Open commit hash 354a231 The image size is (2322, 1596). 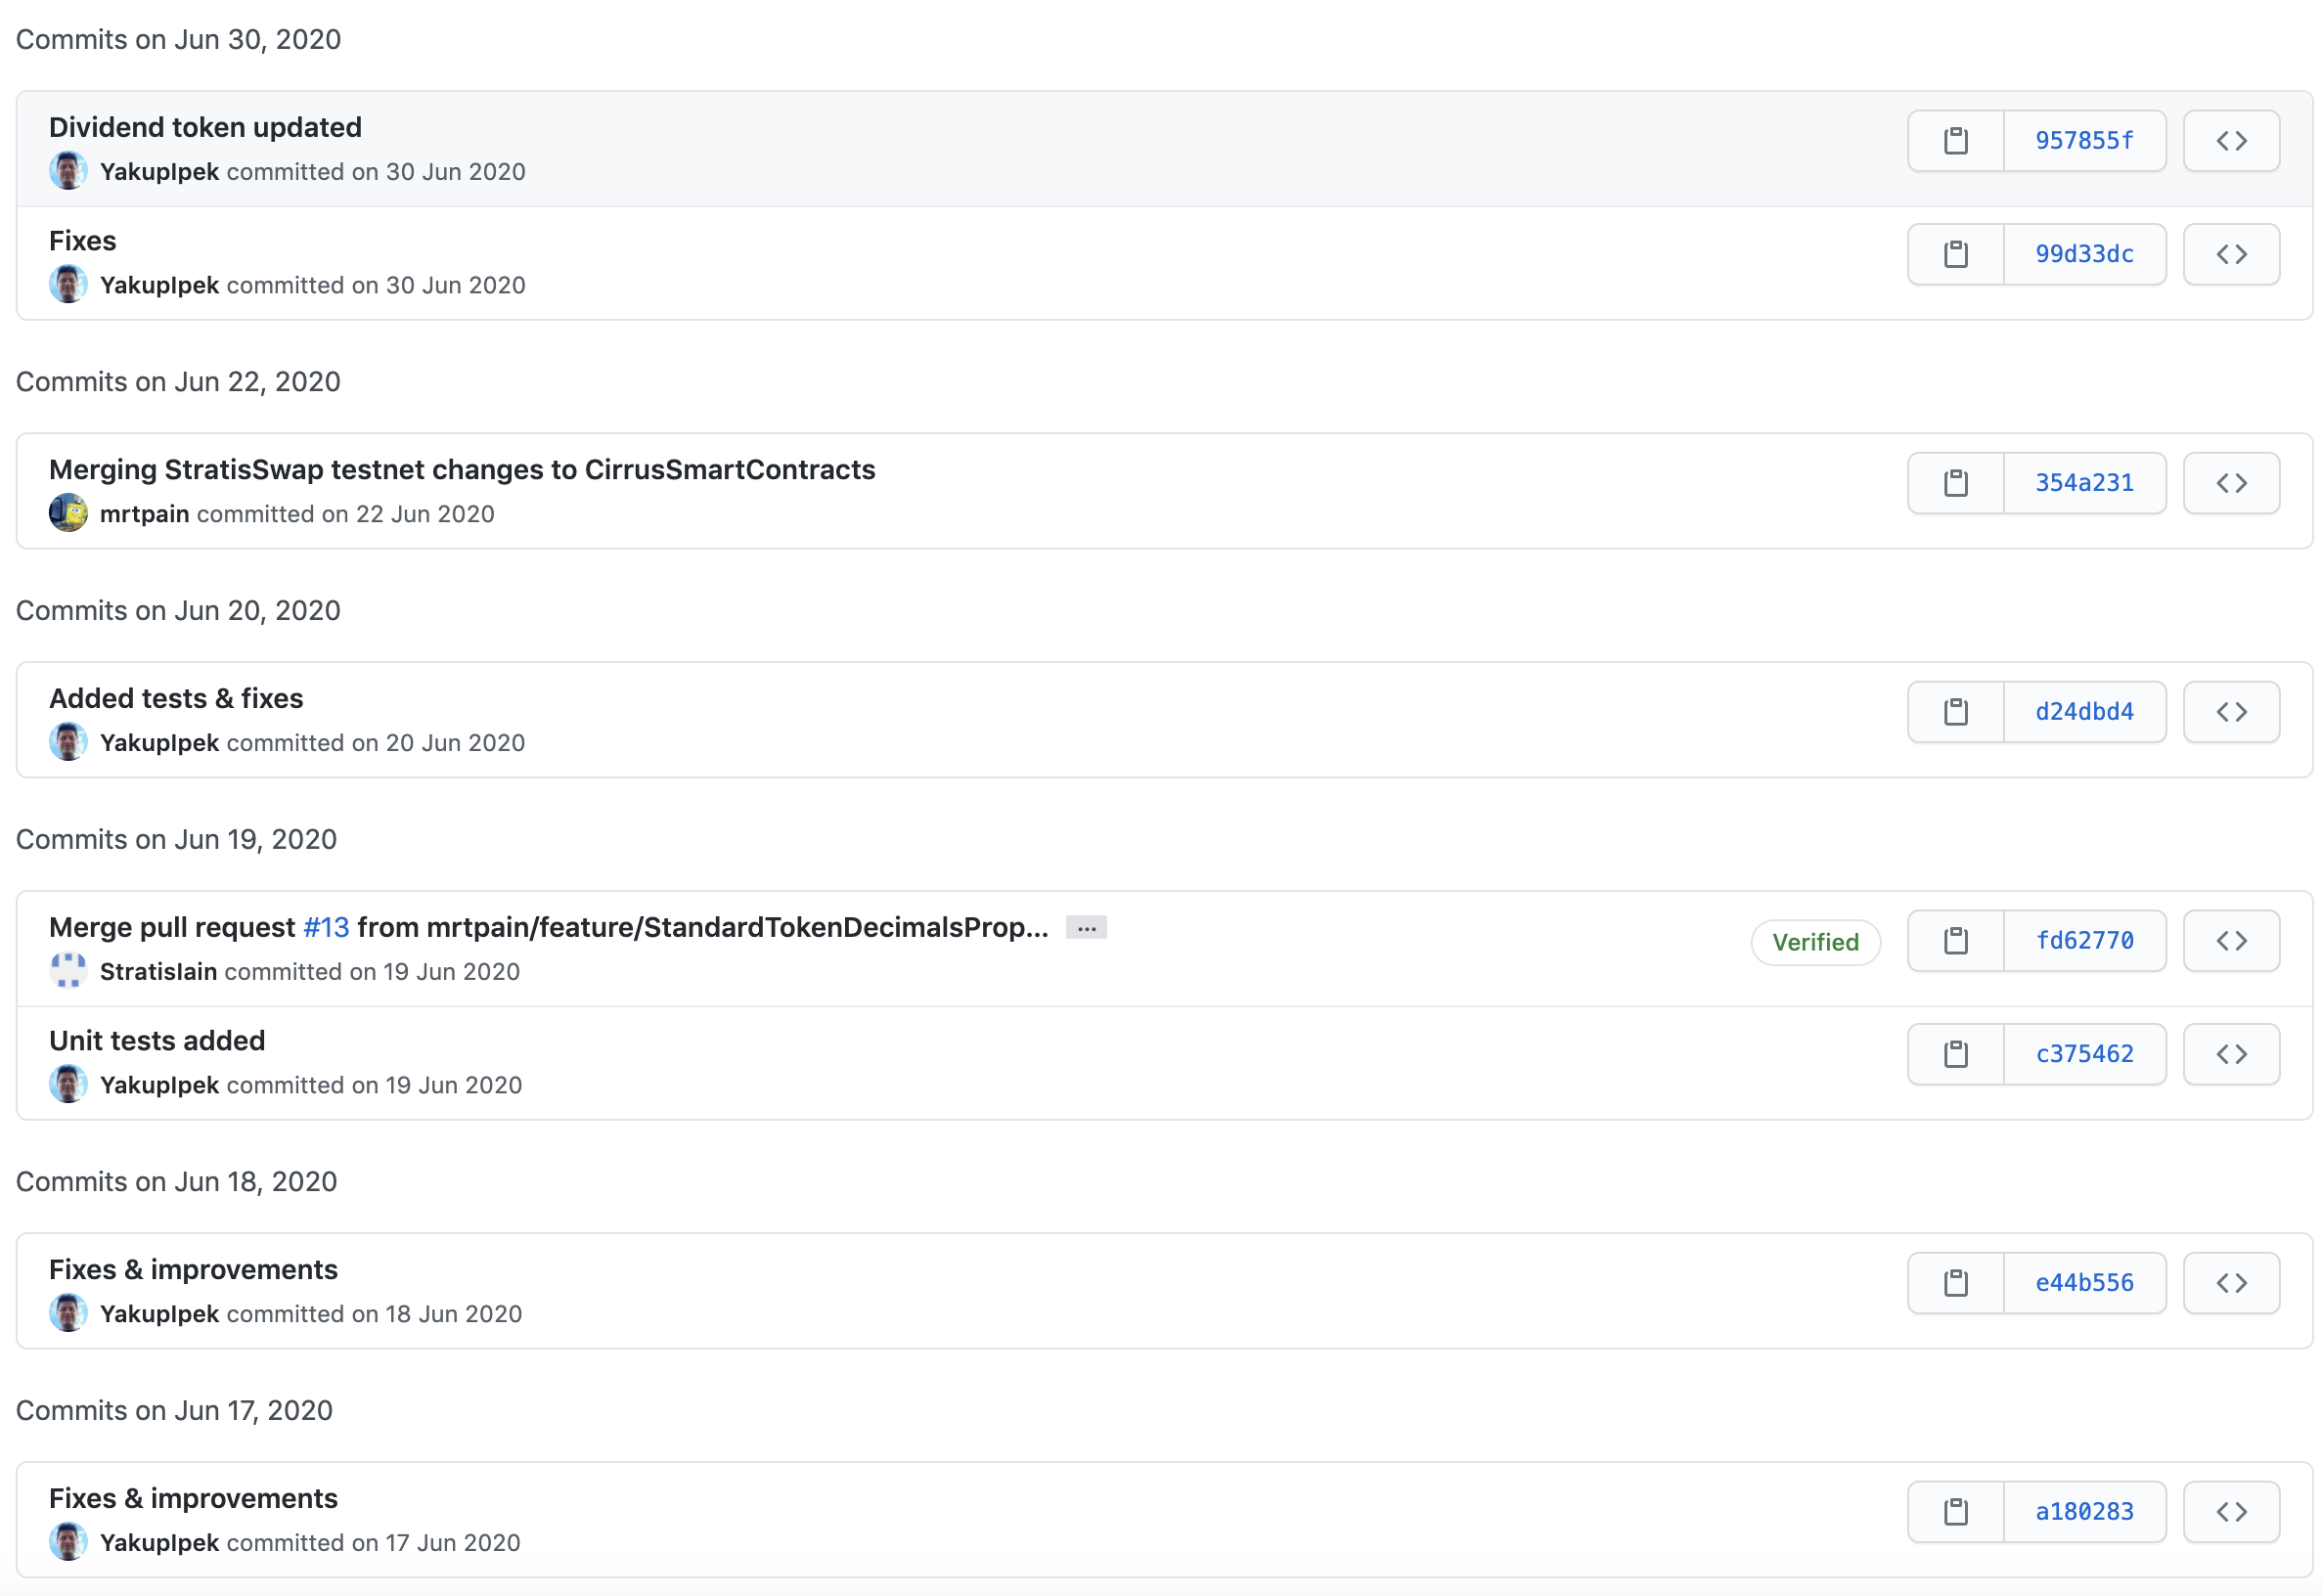pyautogui.click(x=2083, y=483)
